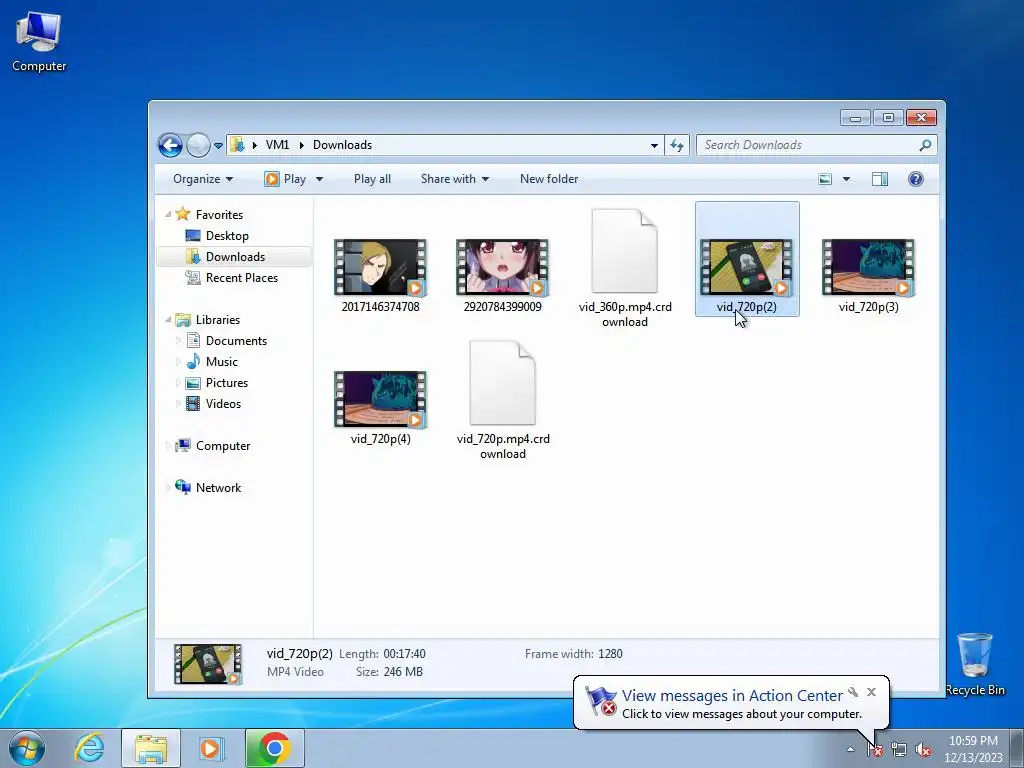Viewport: 1024px width, 768px height.
Task: Open Pictures library
Action: point(227,383)
